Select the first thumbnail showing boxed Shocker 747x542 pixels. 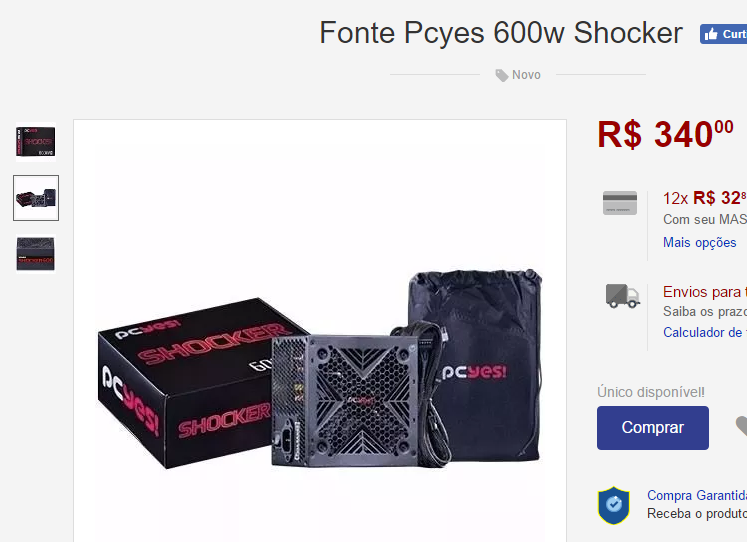pos(36,141)
